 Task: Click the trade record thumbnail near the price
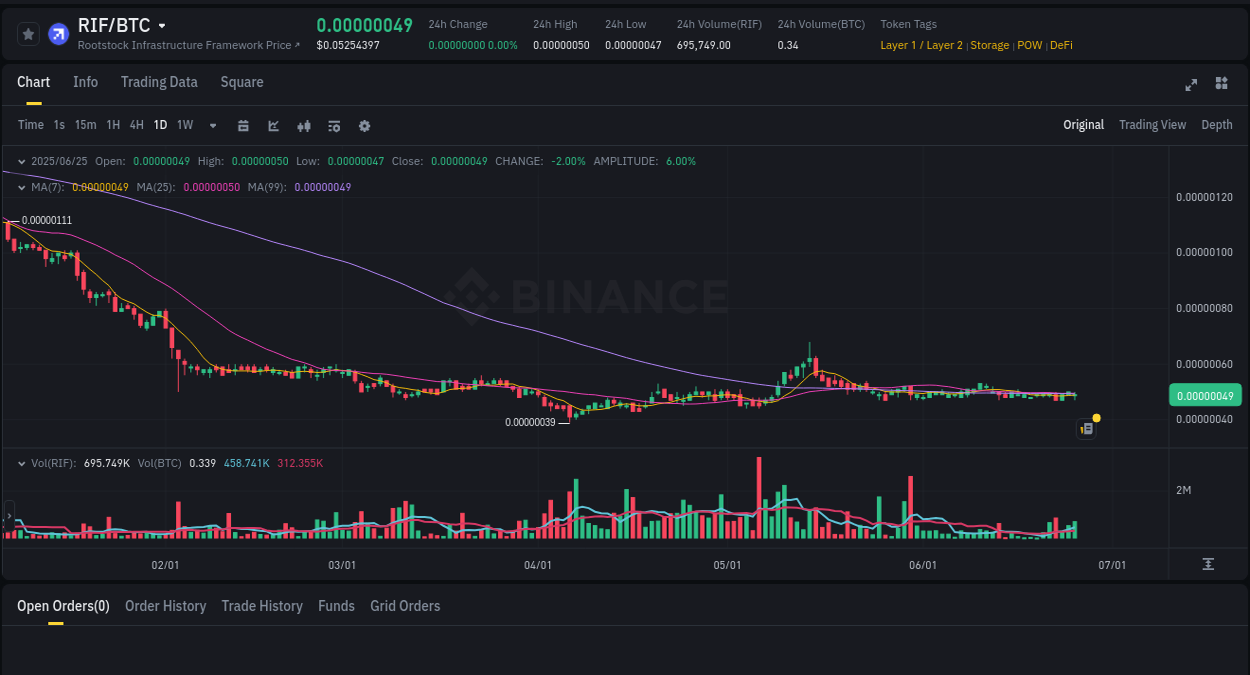[x=1087, y=428]
